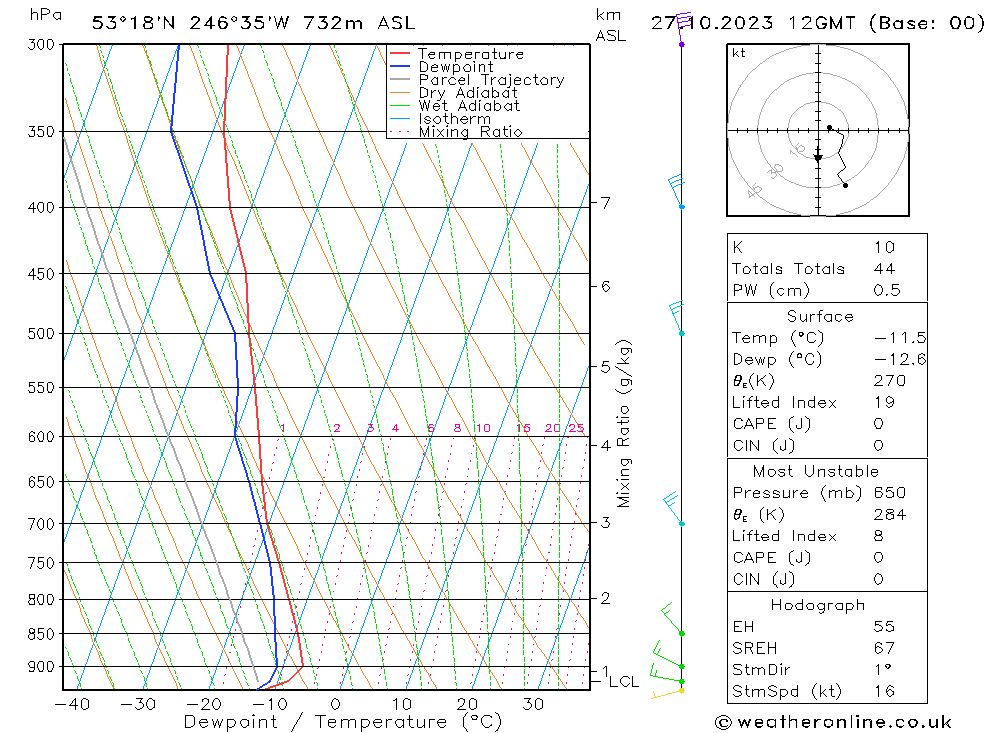Click the 20 temperature axis tick

(467, 704)
